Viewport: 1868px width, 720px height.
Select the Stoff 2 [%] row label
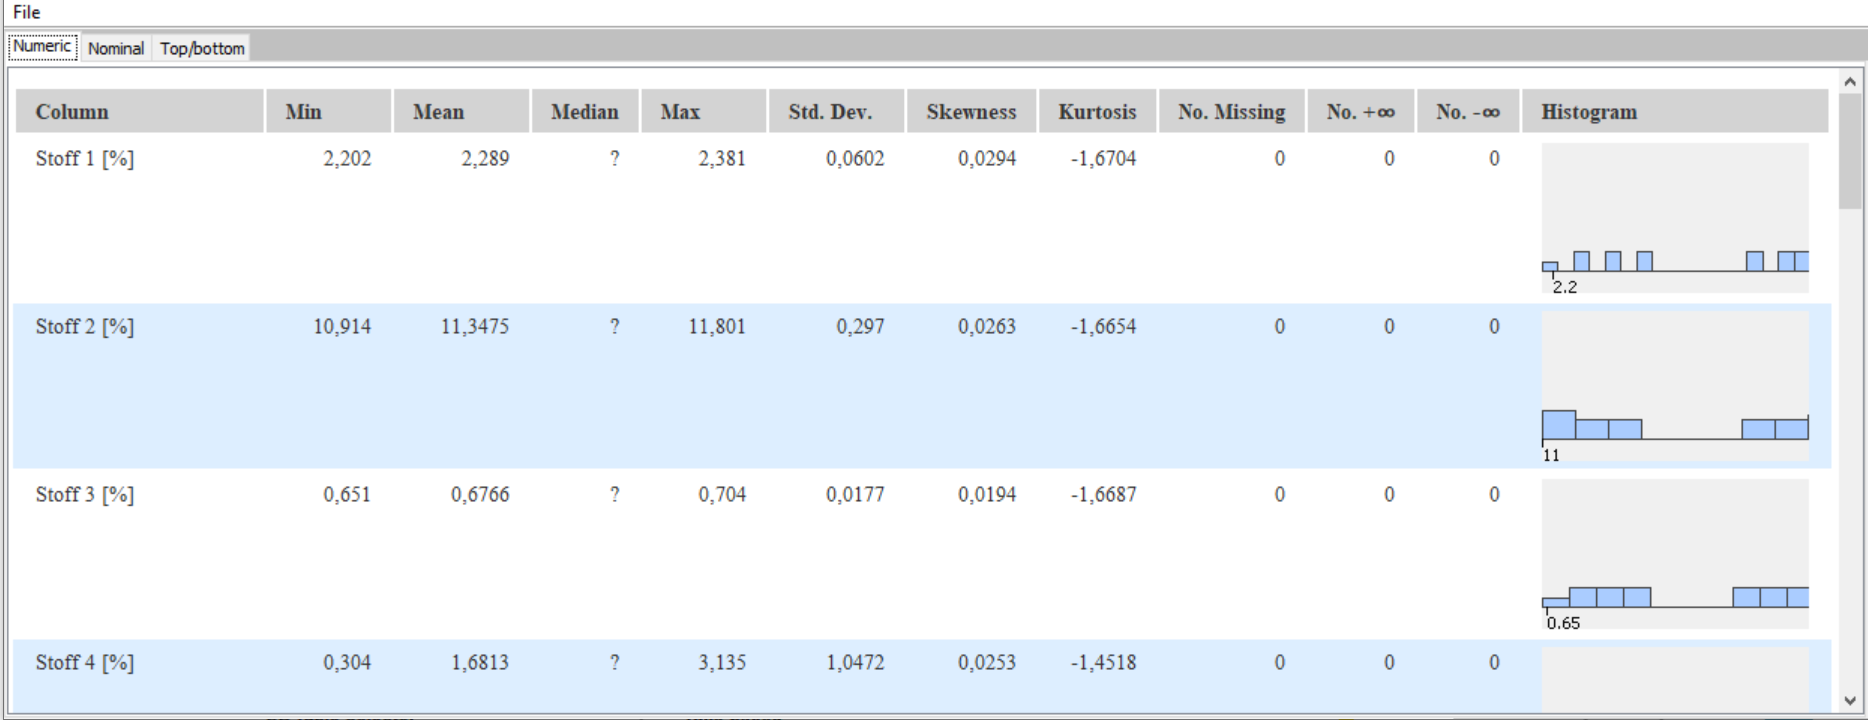pyautogui.click(x=85, y=326)
